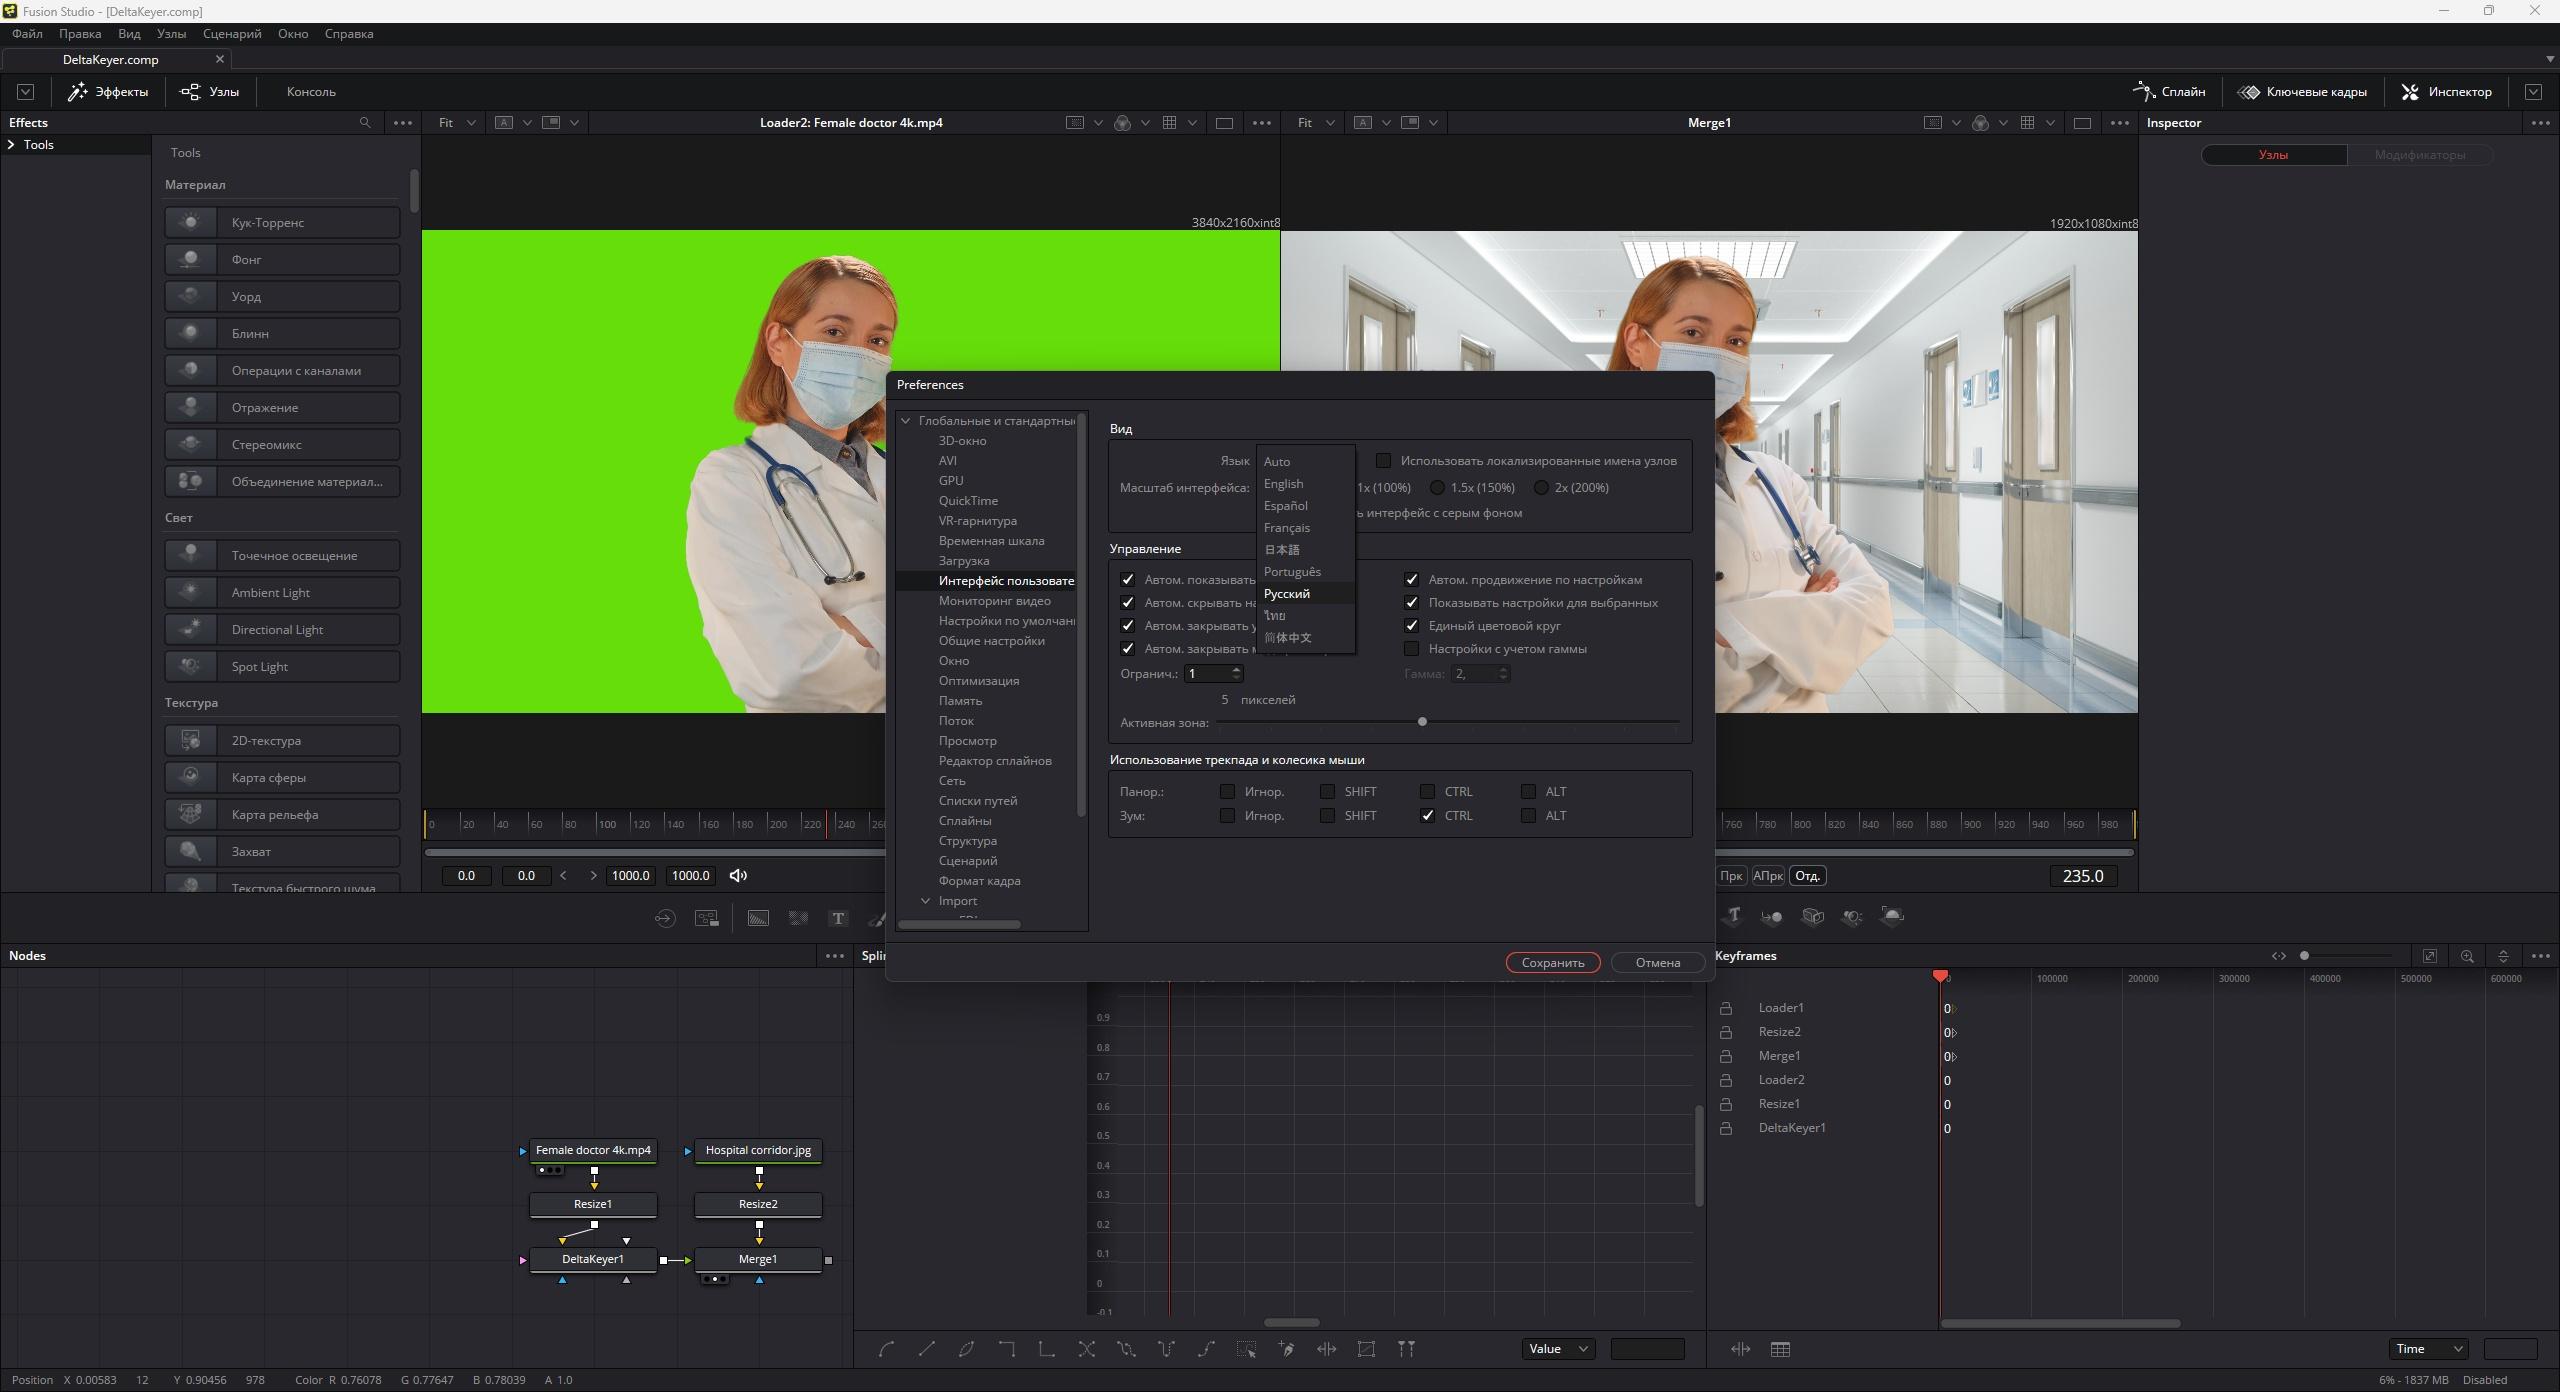The image size is (2560, 1392).
Task: Click the Effects panel search icon
Action: point(365,123)
